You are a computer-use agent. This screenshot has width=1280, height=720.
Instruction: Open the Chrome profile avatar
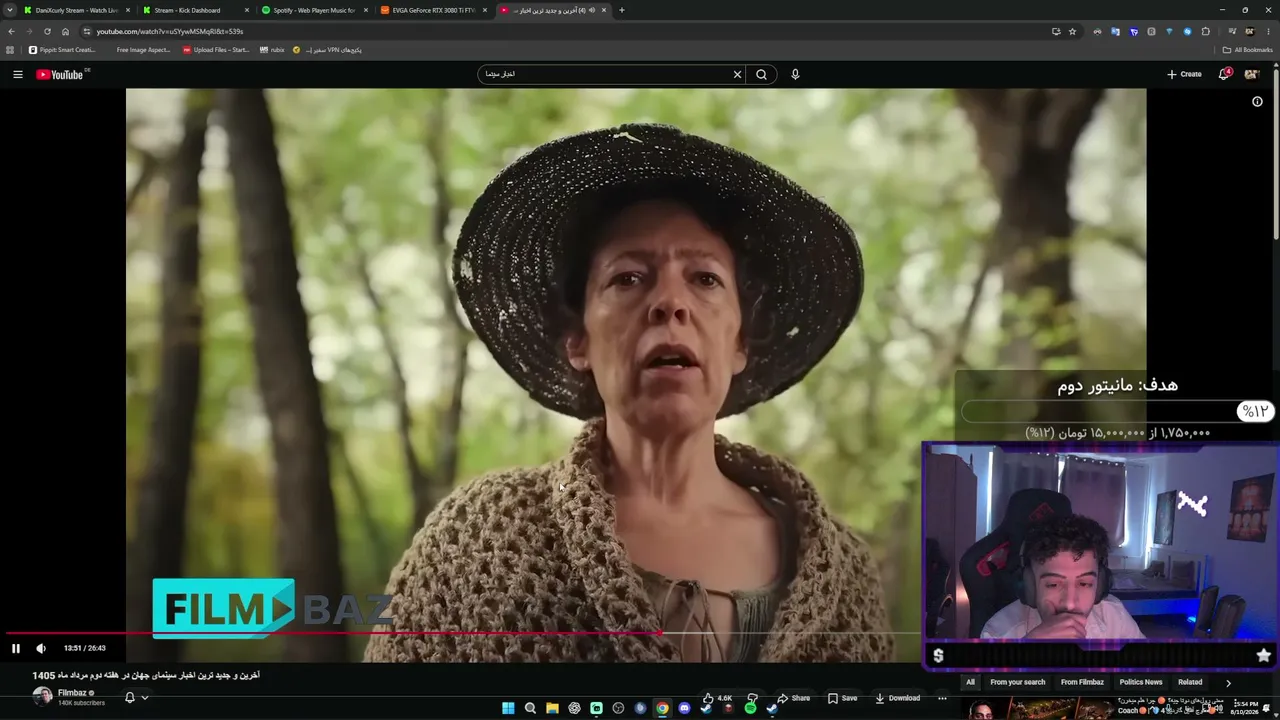[x=1249, y=31]
